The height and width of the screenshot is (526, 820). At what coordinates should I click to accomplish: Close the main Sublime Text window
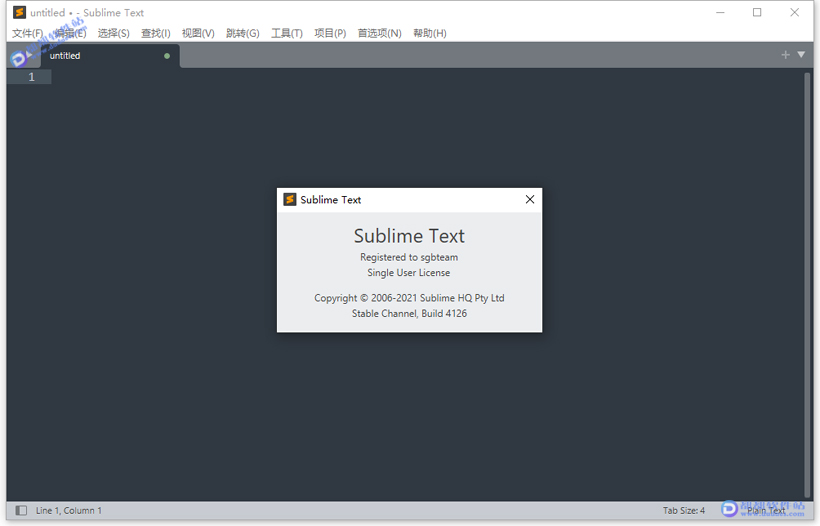tap(794, 13)
